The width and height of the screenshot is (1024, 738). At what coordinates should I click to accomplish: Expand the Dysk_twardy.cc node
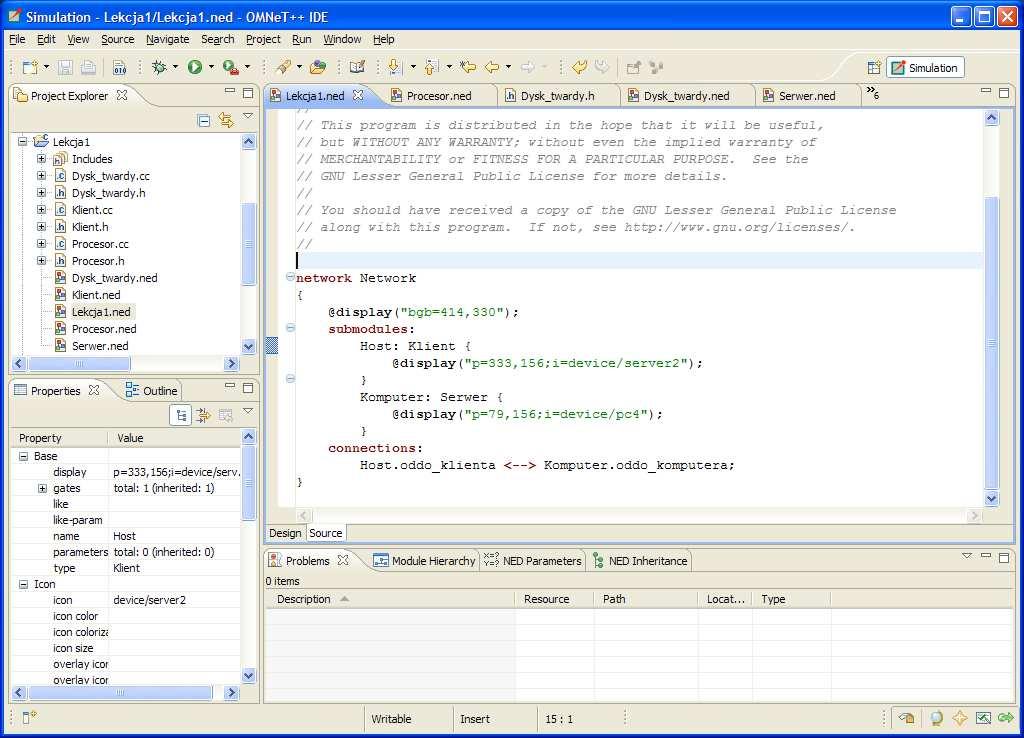tap(41, 176)
